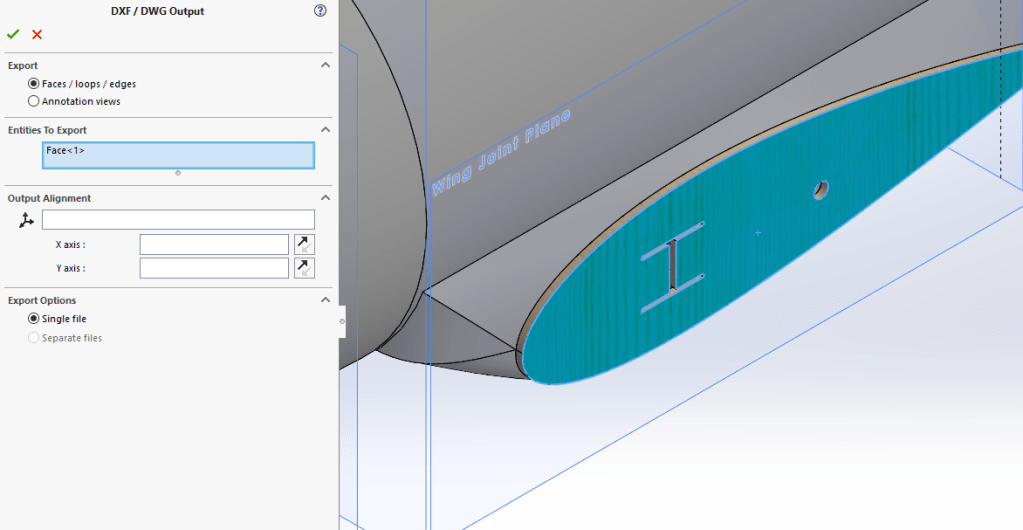The width and height of the screenshot is (1023, 530).
Task: Focus the coordinate system origin field
Action: tap(178, 220)
